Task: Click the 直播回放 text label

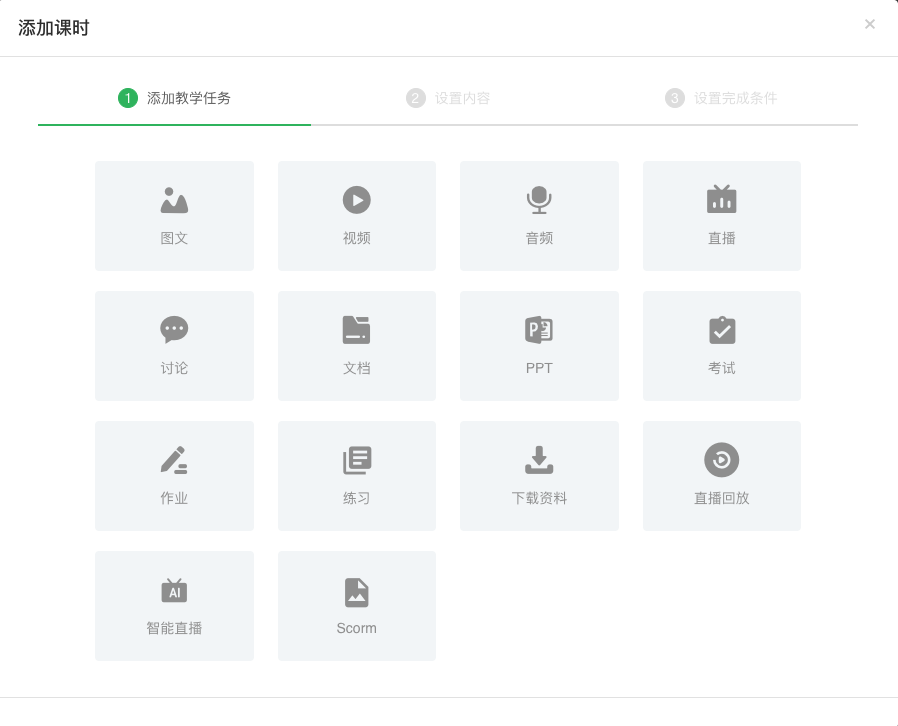Action: coord(721,498)
